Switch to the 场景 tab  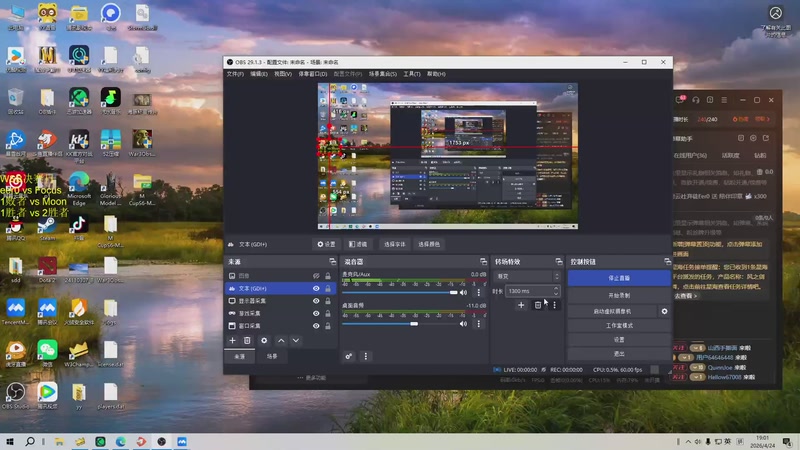(x=272, y=356)
